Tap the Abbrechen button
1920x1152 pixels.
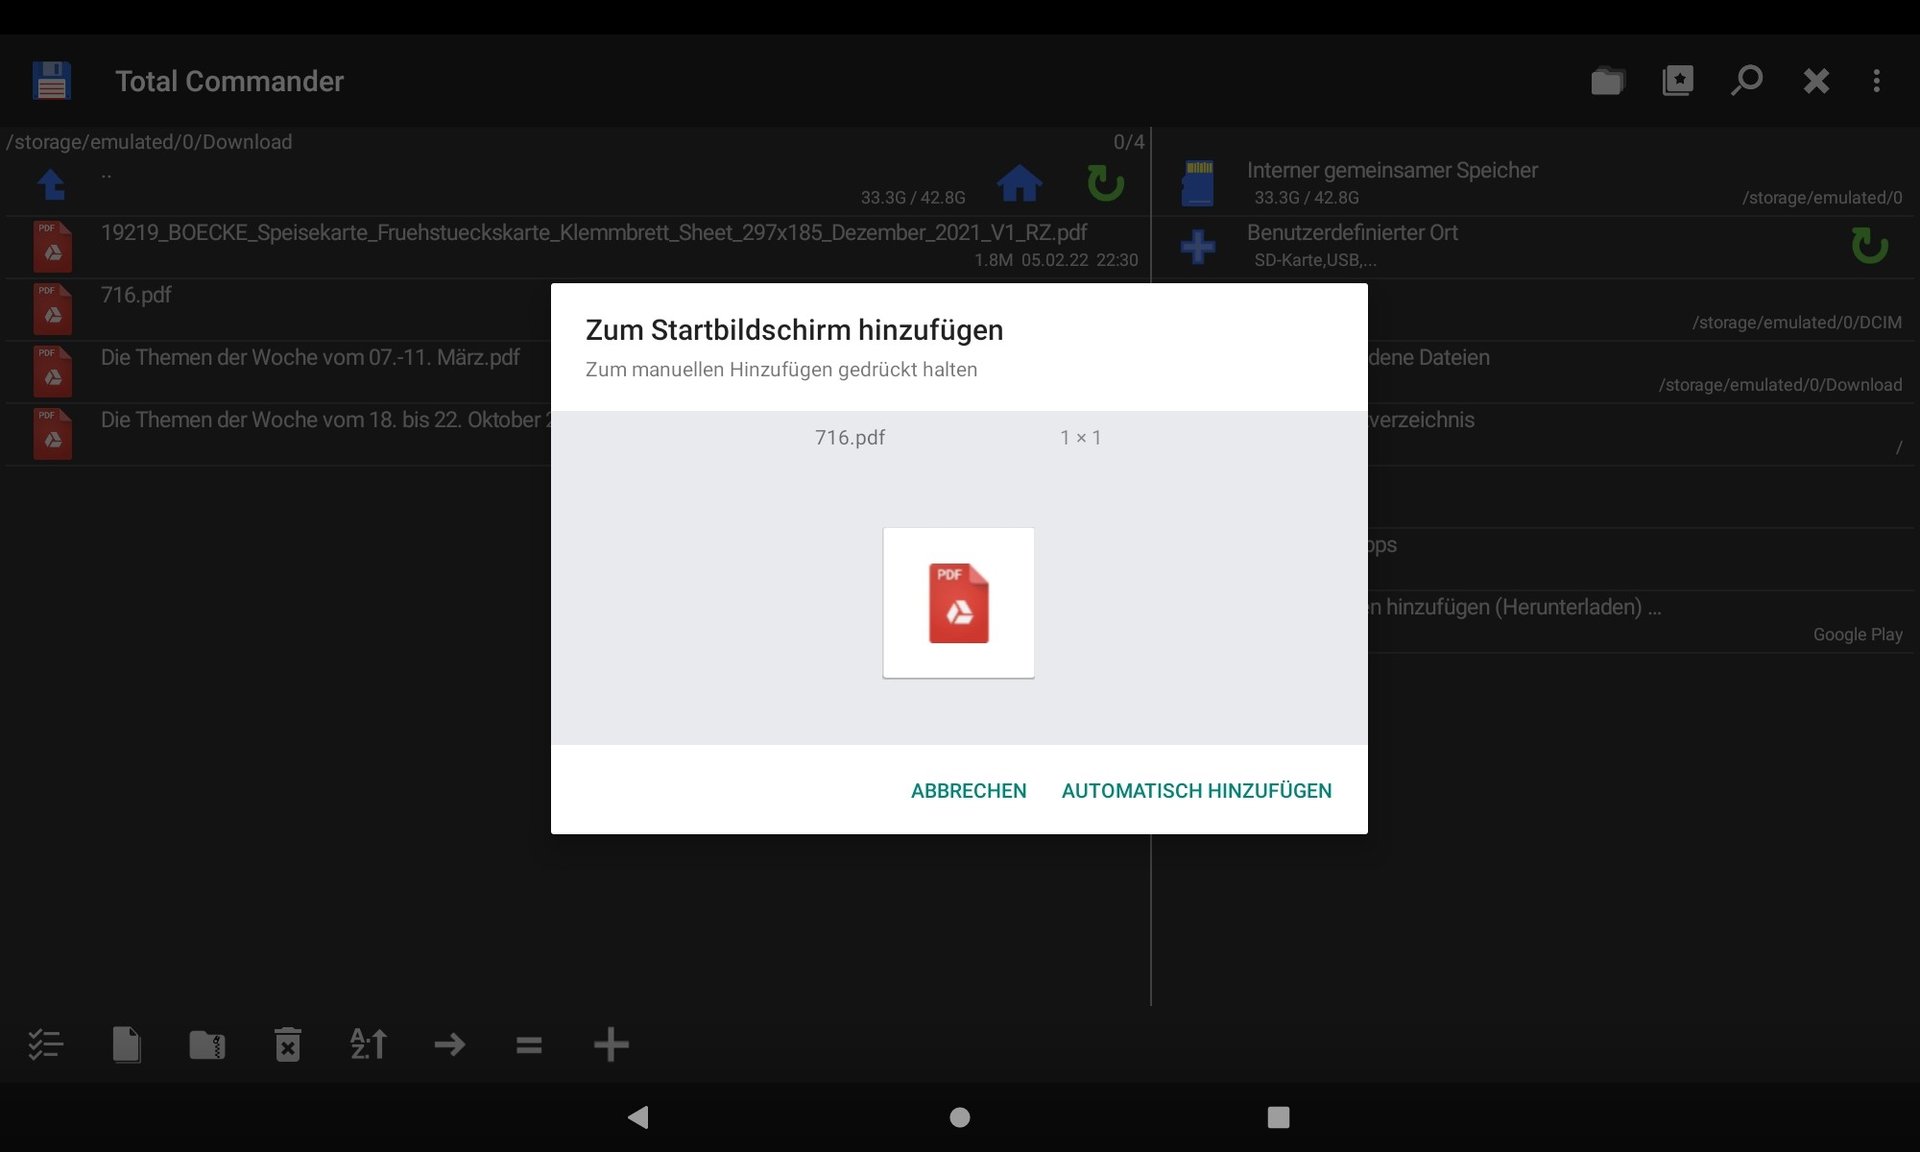[968, 791]
